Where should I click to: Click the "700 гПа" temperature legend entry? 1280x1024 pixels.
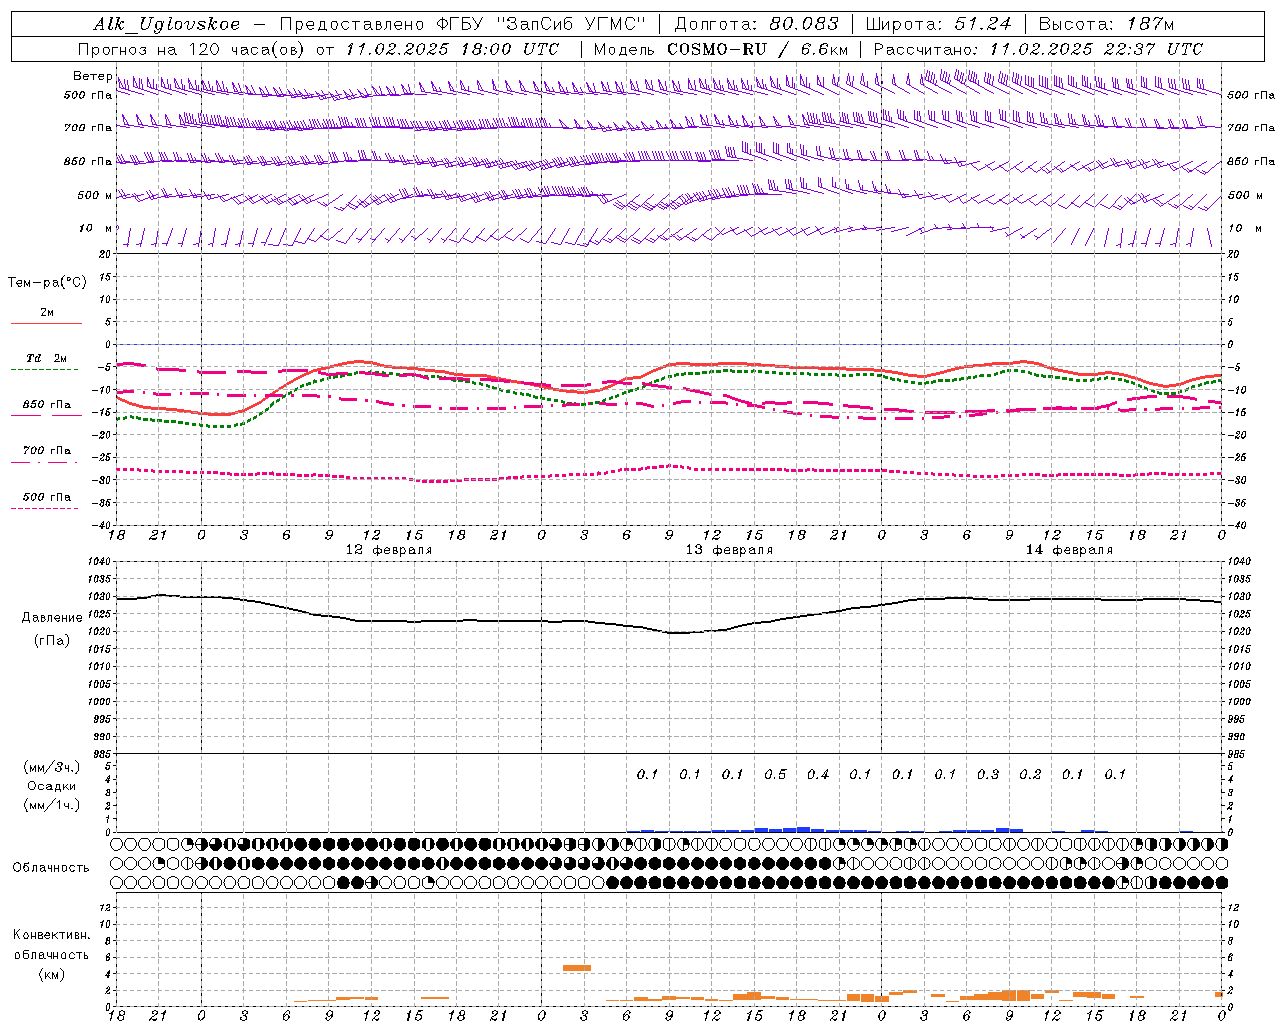46,450
